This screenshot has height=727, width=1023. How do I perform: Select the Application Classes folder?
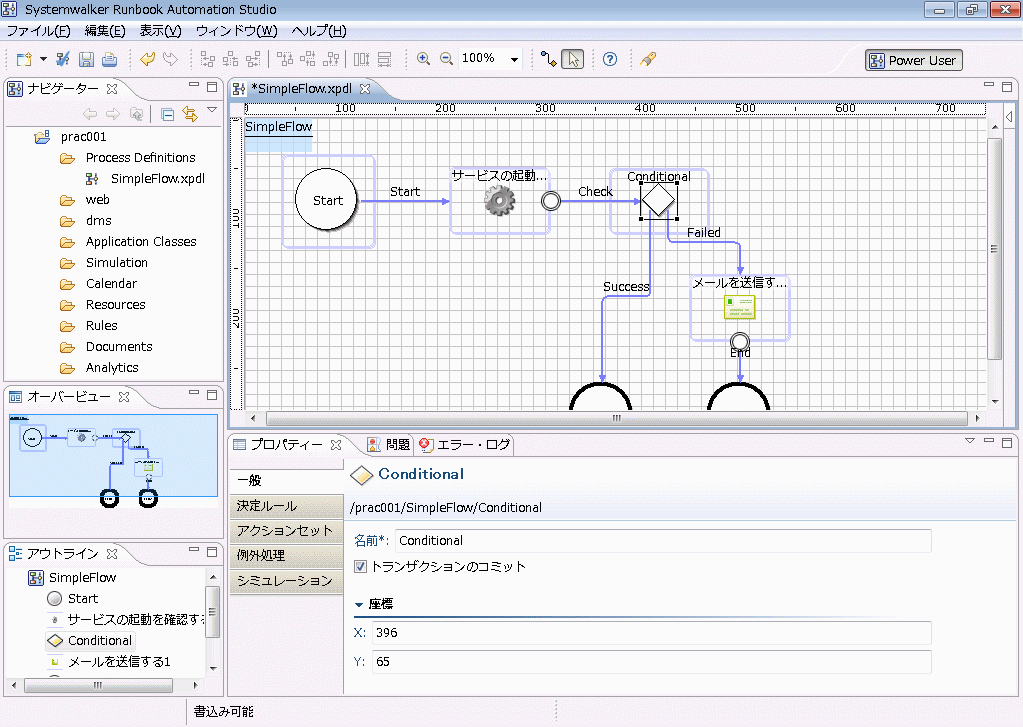141,242
